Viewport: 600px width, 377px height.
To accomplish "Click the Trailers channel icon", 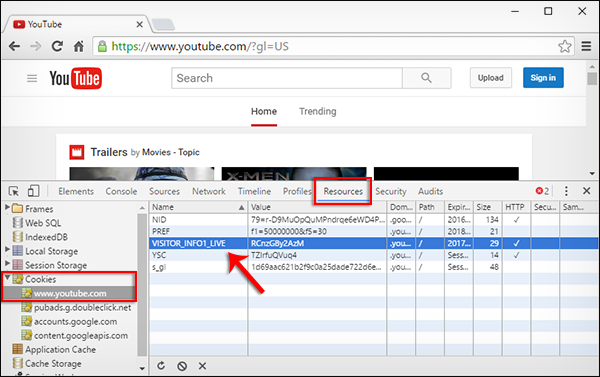I will click(77, 152).
